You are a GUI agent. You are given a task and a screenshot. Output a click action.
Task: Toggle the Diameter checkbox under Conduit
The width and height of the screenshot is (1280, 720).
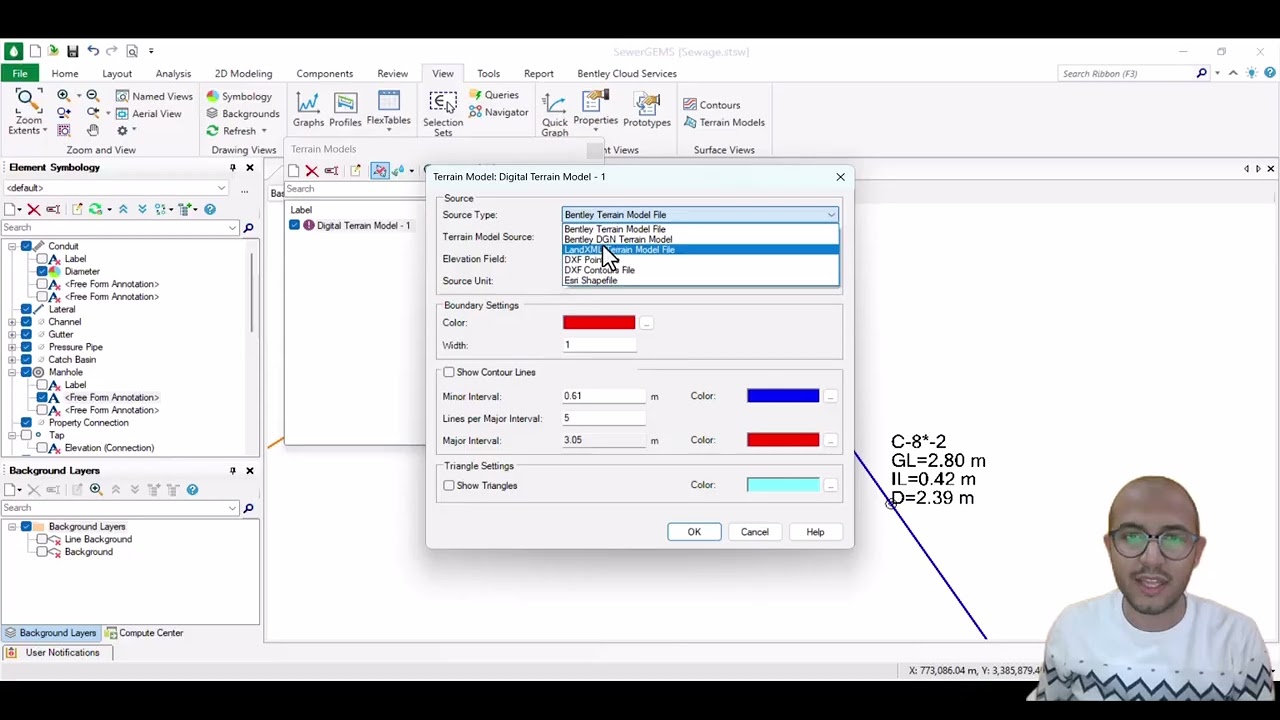point(42,271)
